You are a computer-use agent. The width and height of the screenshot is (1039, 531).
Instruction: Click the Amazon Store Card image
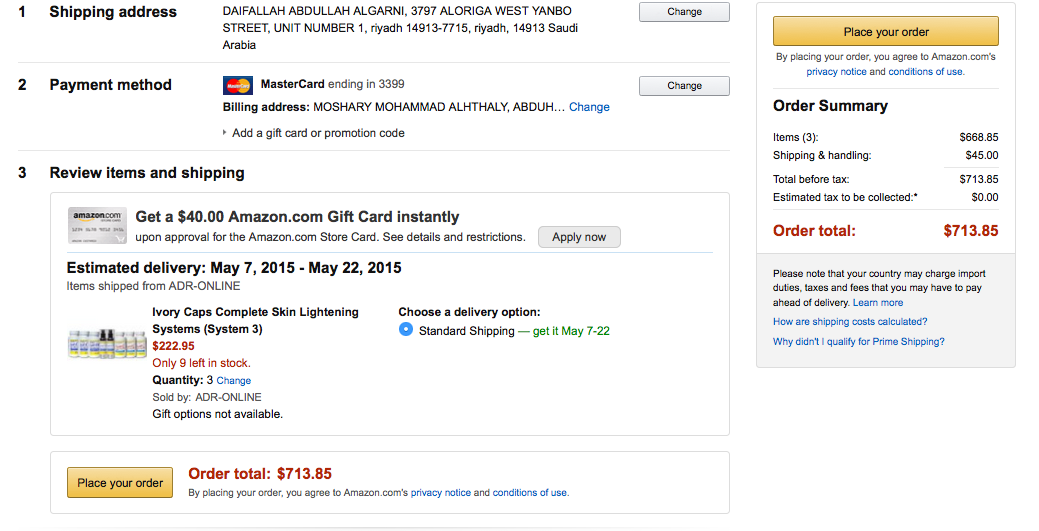pos(97,226)
